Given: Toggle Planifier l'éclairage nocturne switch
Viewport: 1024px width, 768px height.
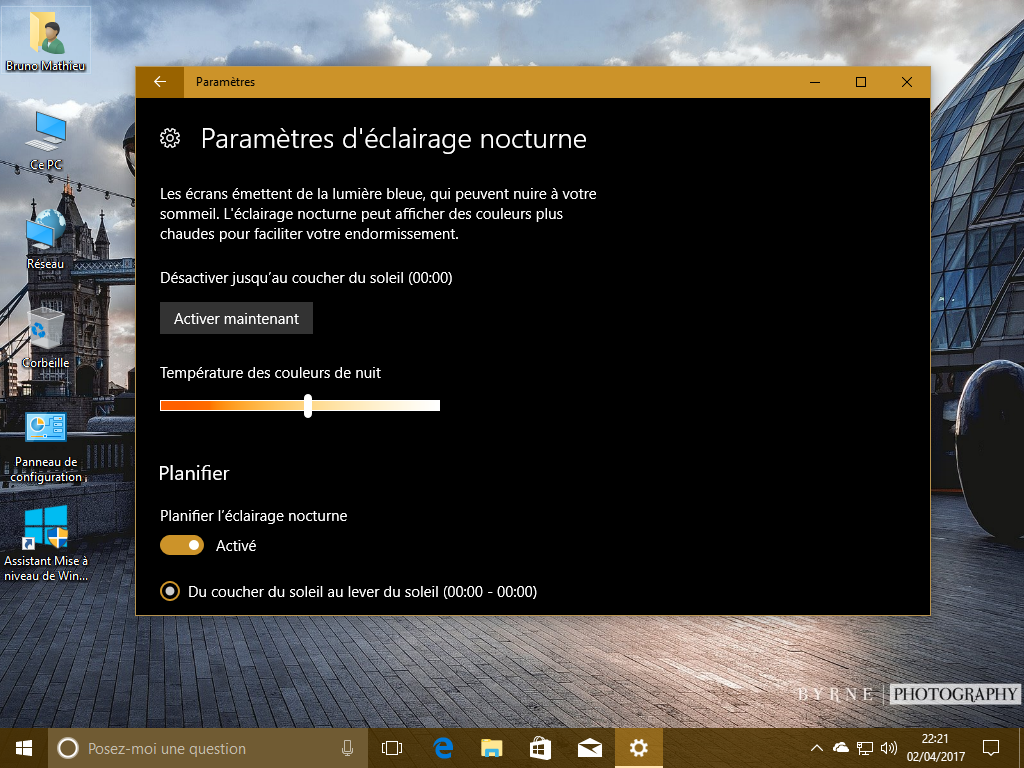Looking at the screenshot, I should click(x=182, y=545).
